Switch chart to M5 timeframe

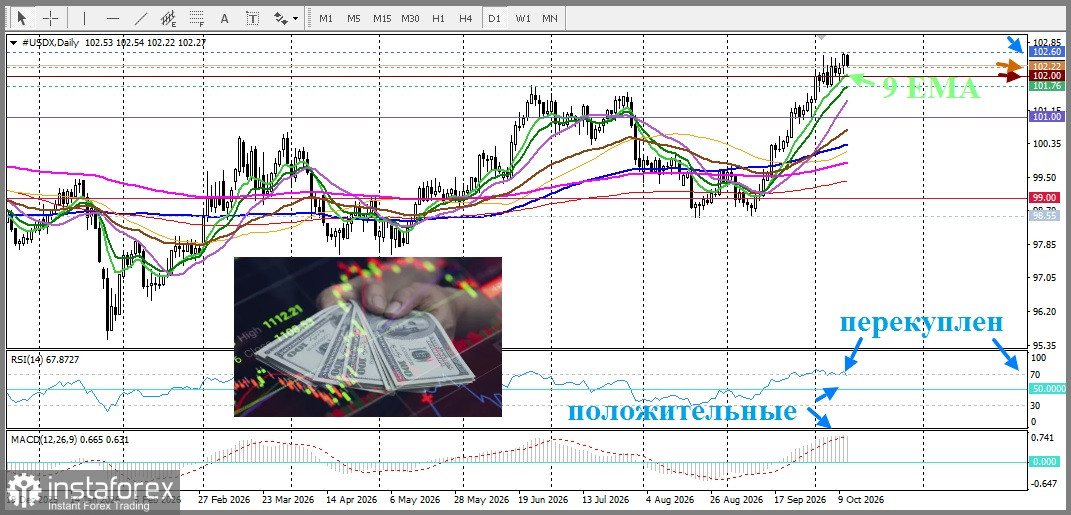[354, 18]
